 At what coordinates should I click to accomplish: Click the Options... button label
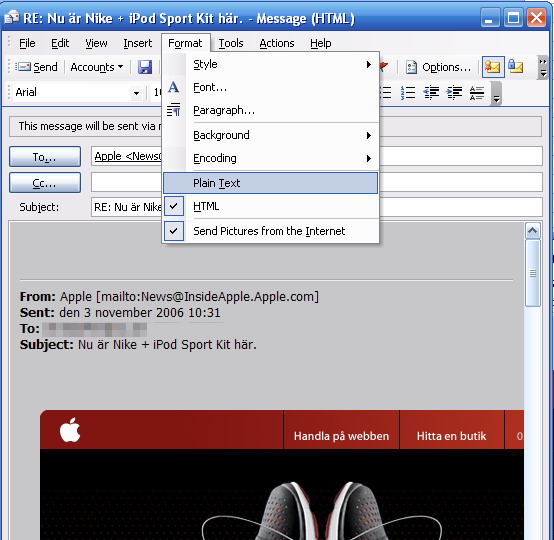point(446,67)
